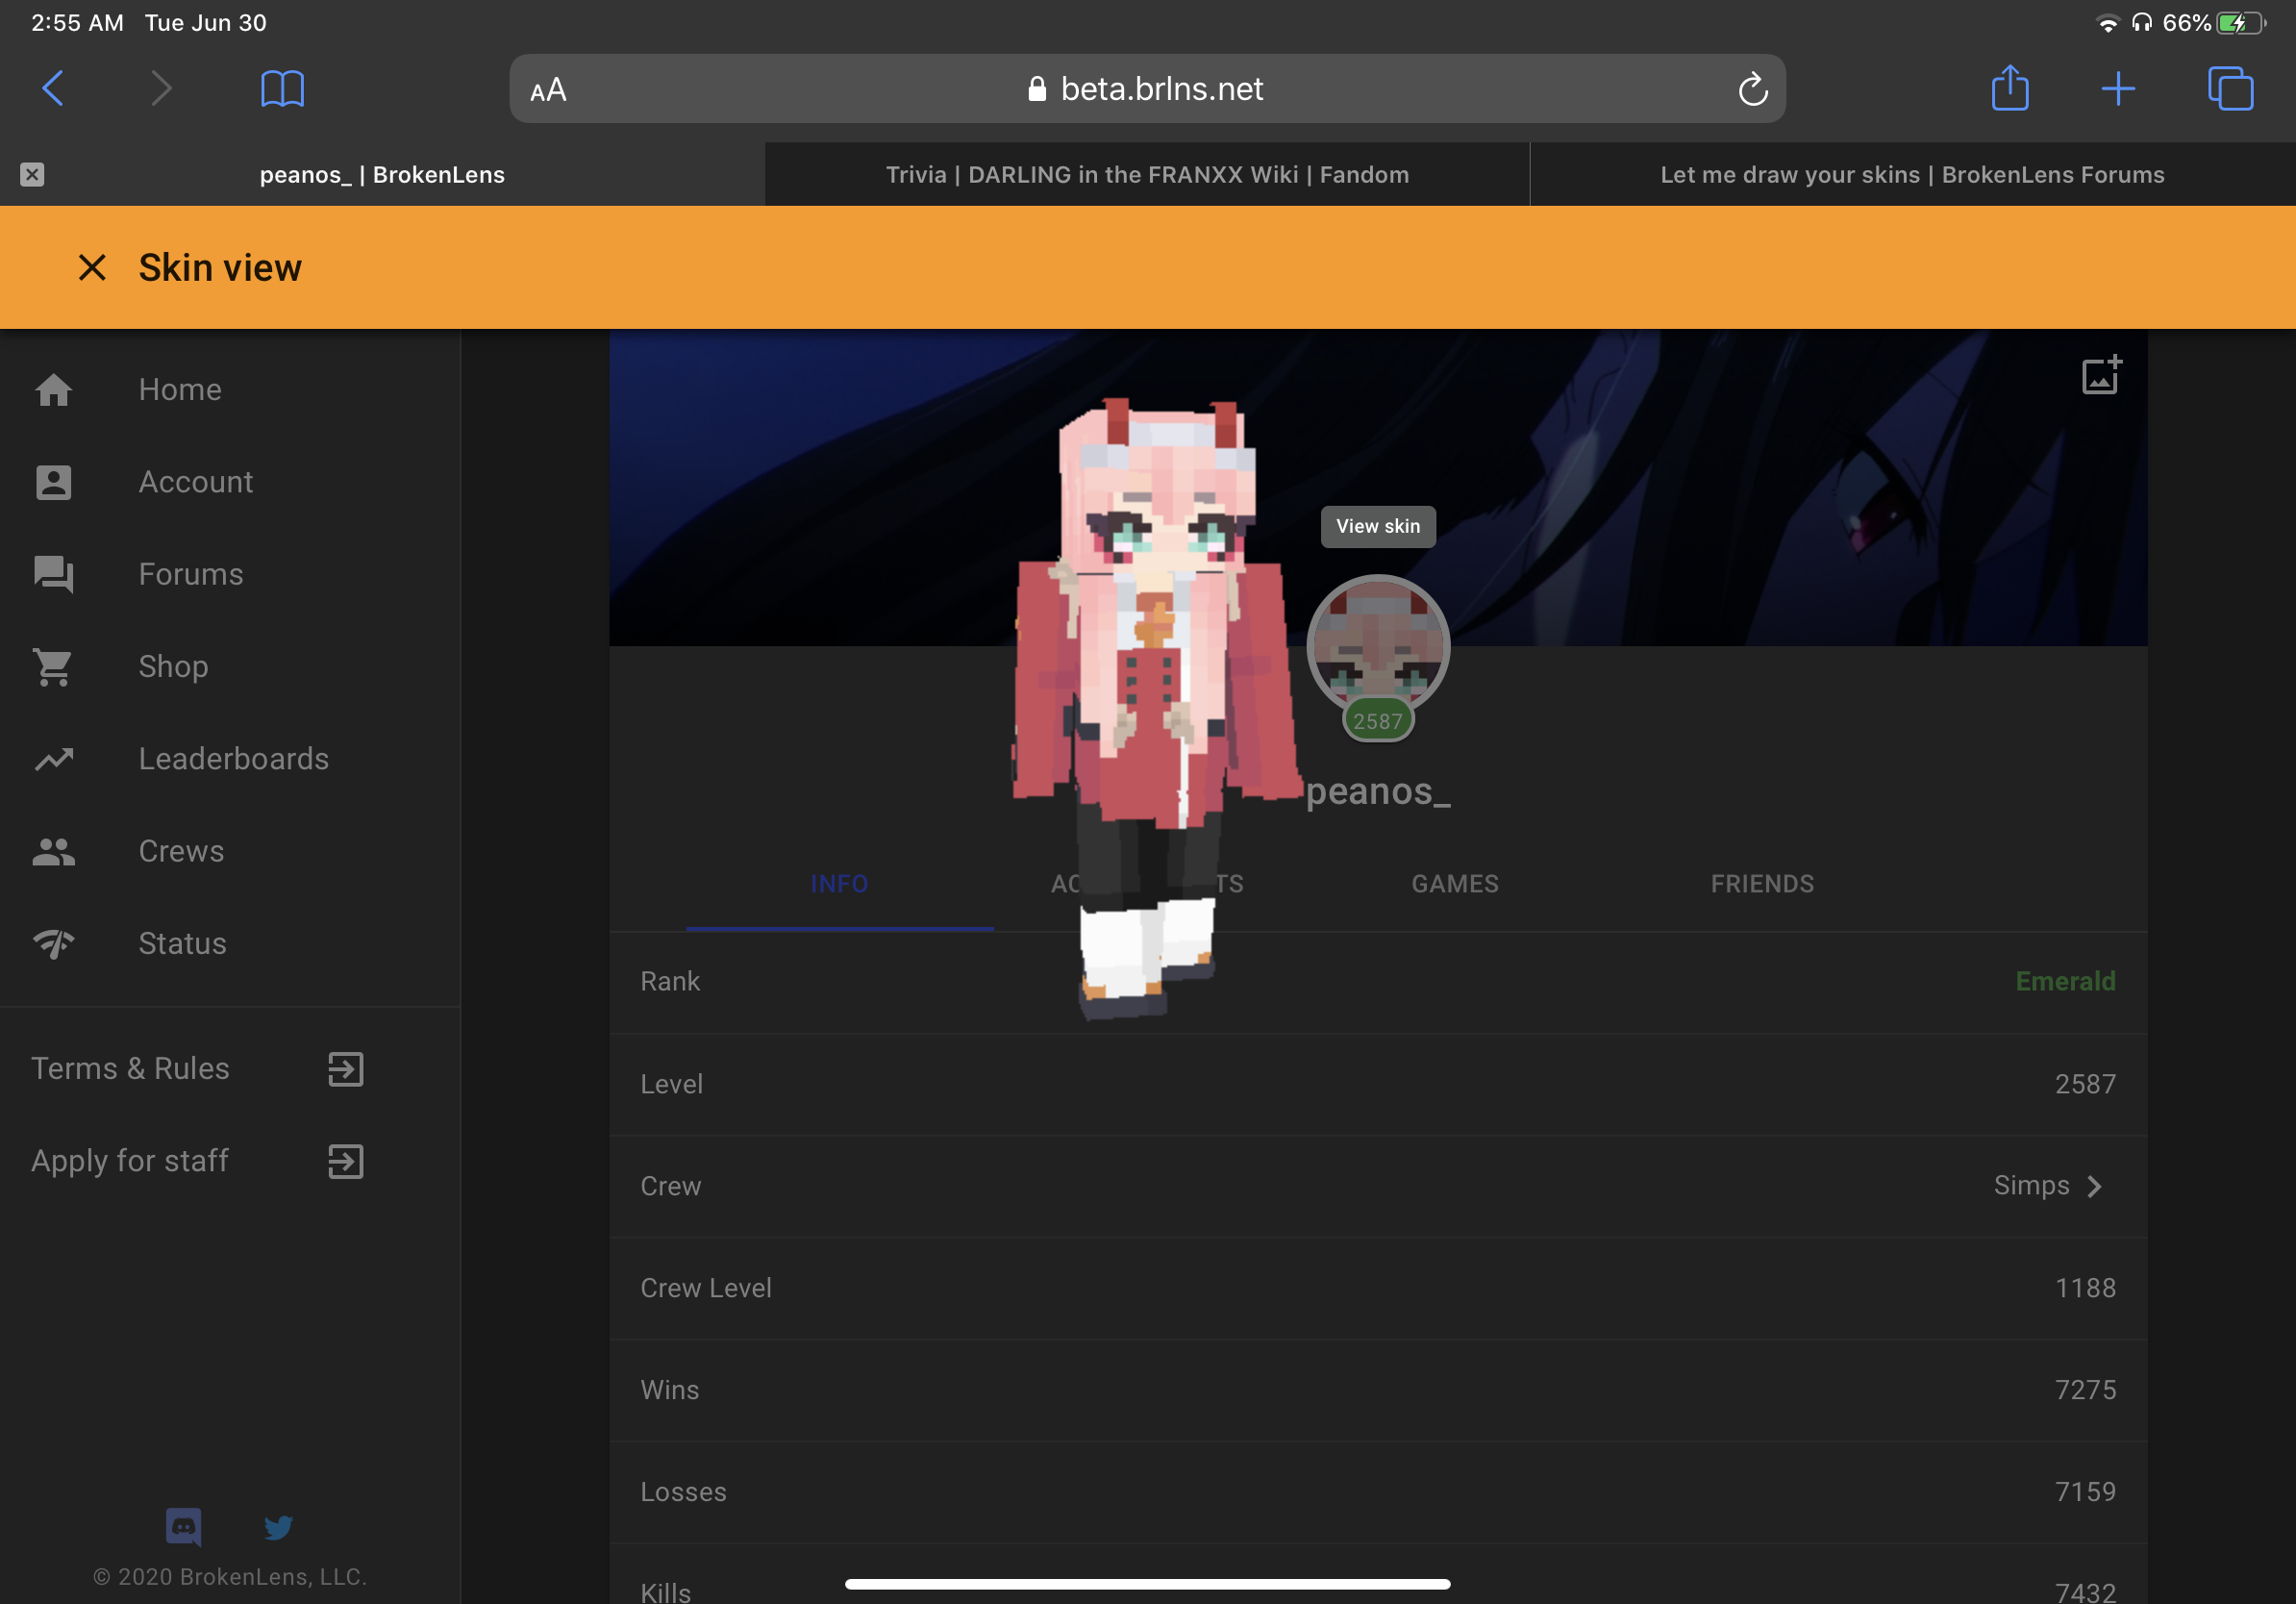This screenshot has width=2296, height=1604.
Task: Open the Account icon in sidebar
Action: 54,482
